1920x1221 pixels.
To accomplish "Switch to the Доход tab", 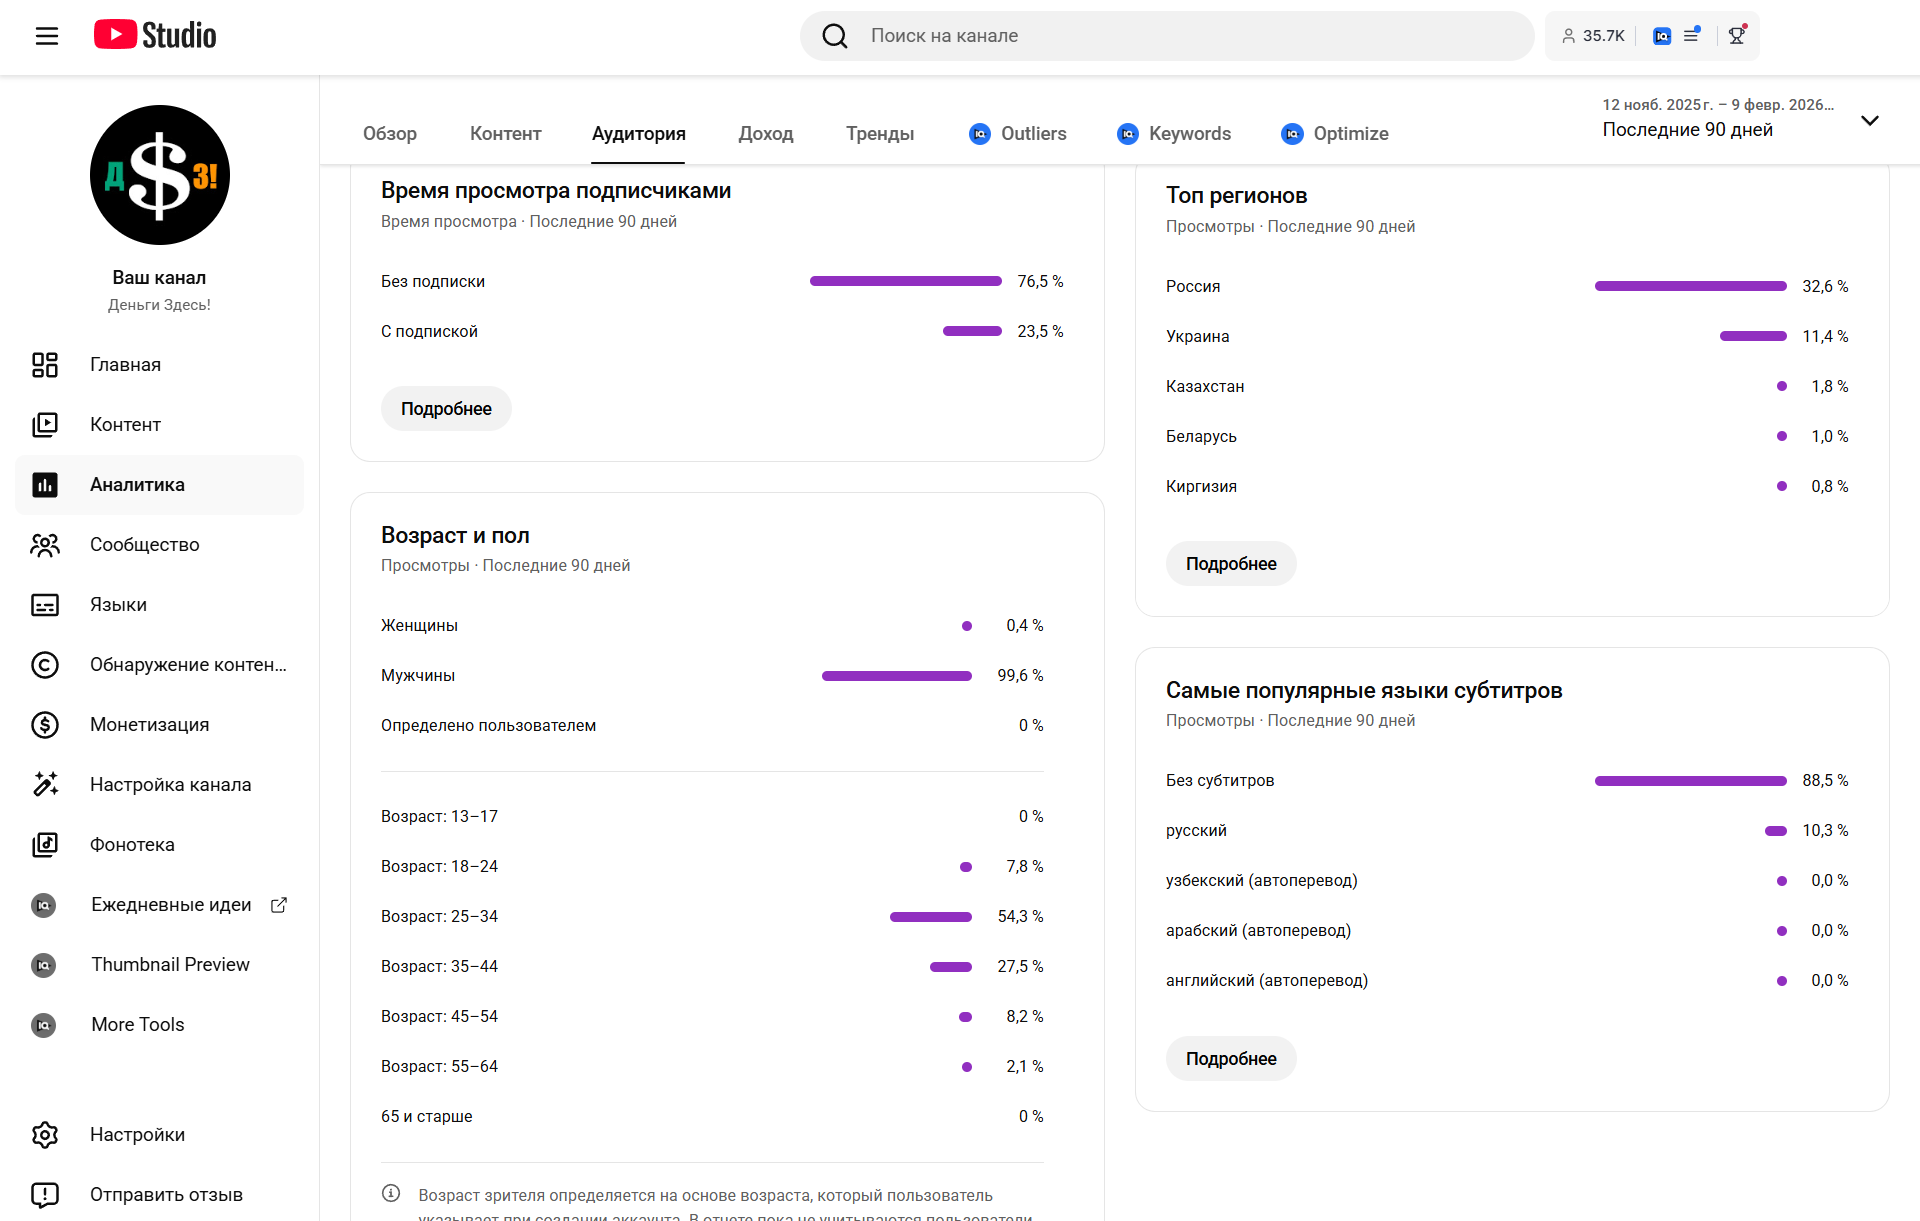I will (x=765, y=134).
